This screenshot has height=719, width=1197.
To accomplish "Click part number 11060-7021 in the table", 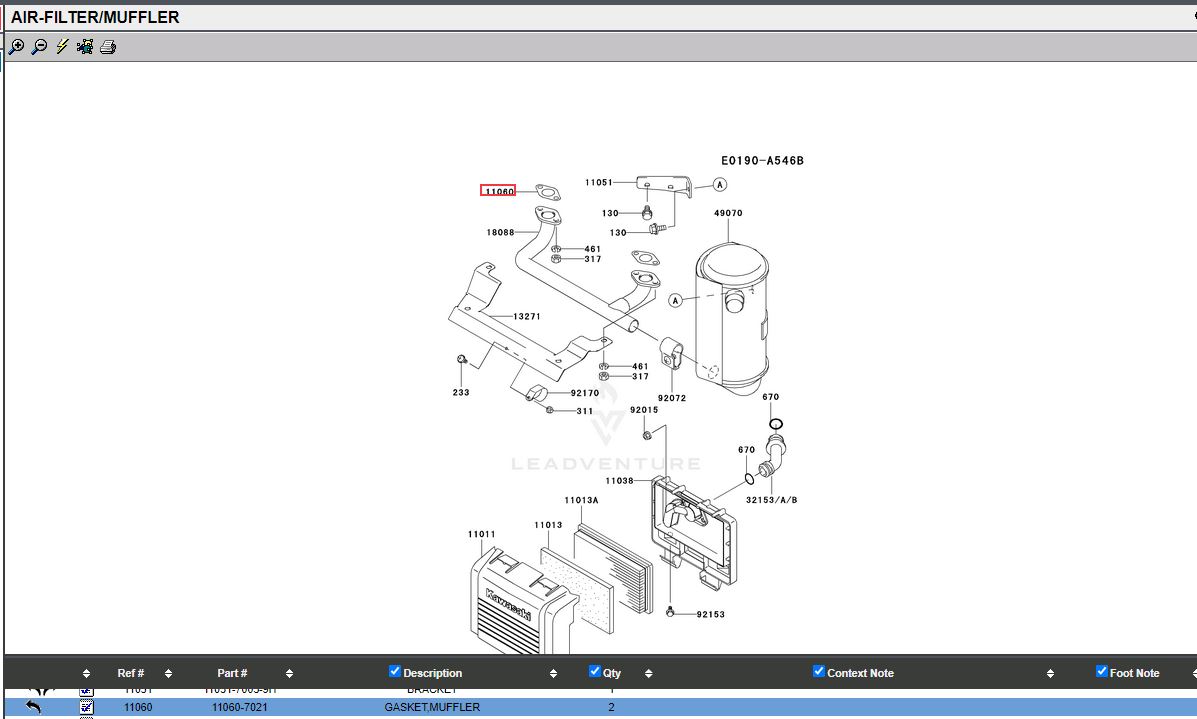I will pos(240,707).
